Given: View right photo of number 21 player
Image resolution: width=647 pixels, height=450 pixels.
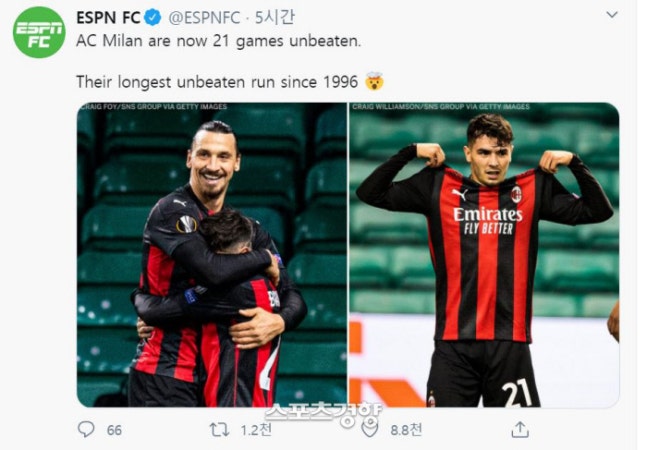Looking at the screenshot, I should point(484,254).
